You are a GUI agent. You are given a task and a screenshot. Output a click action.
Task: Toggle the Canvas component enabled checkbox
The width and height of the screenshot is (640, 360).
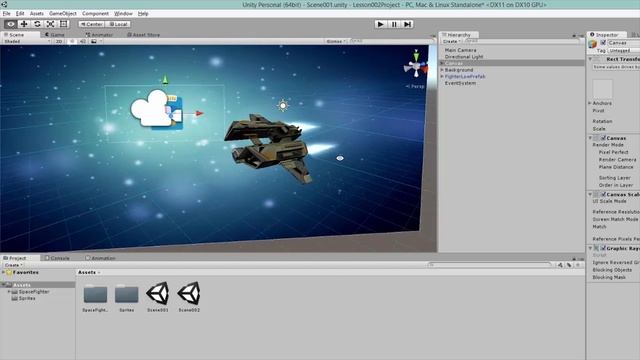(x=603, y=138)
